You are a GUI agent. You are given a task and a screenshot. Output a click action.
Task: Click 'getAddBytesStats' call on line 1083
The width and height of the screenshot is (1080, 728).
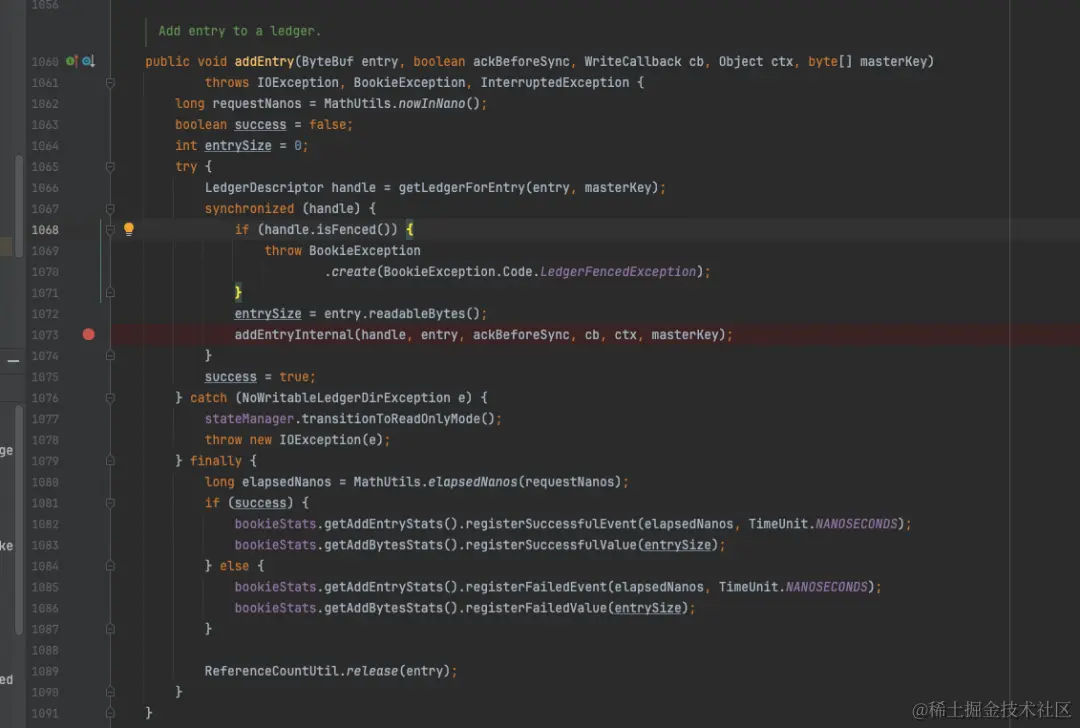coord(383,545)
